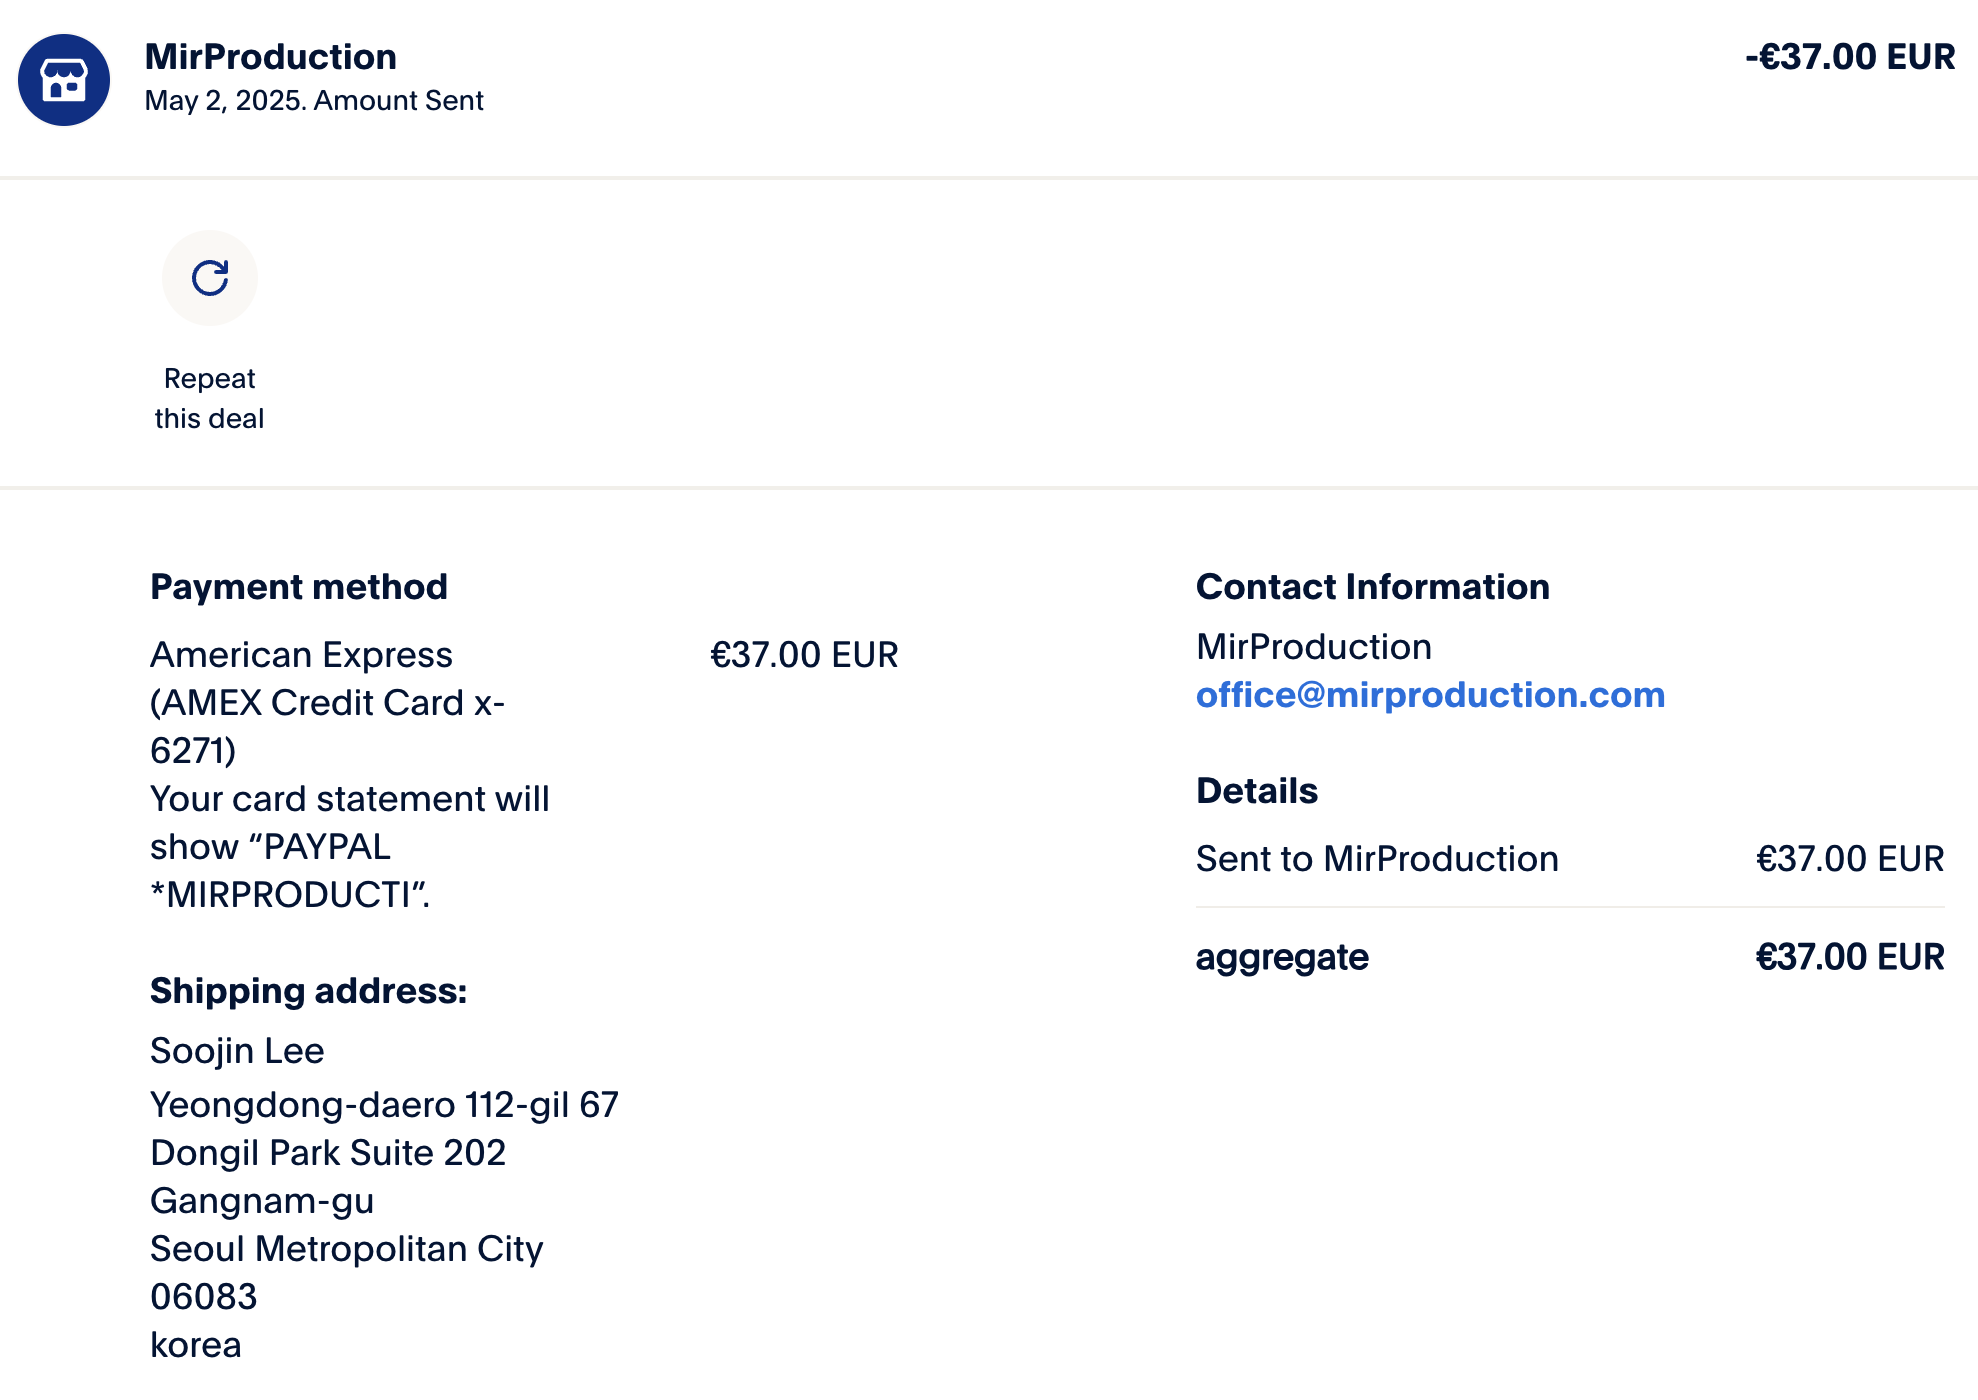
Task: Click the circular Repeat arrow icon
Action: (210, 278)
